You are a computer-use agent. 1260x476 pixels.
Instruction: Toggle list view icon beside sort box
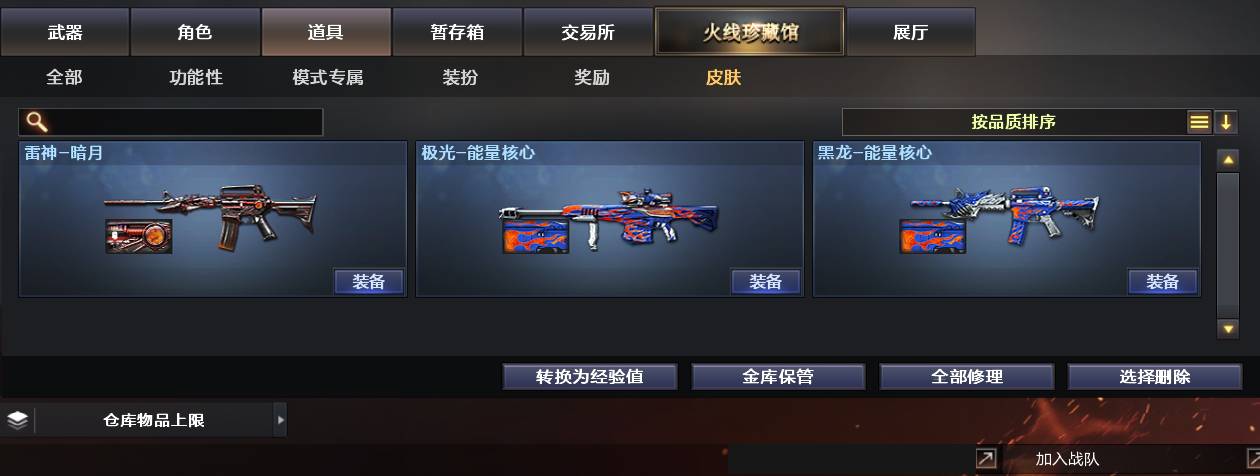[1199, 122]
